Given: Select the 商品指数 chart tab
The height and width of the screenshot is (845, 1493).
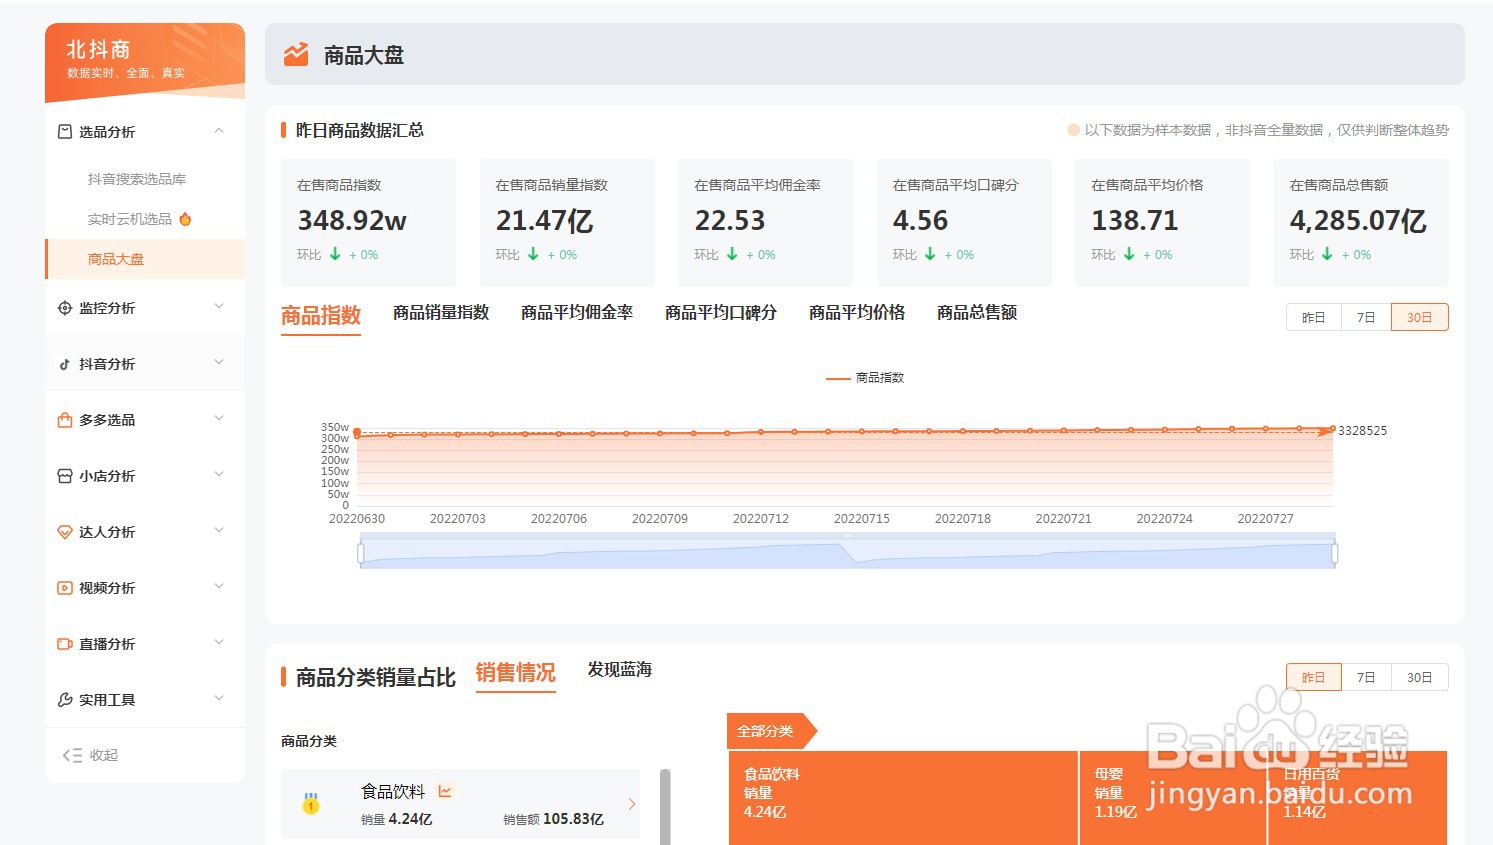Looking at the screenshot, I should tap(321, 316).
